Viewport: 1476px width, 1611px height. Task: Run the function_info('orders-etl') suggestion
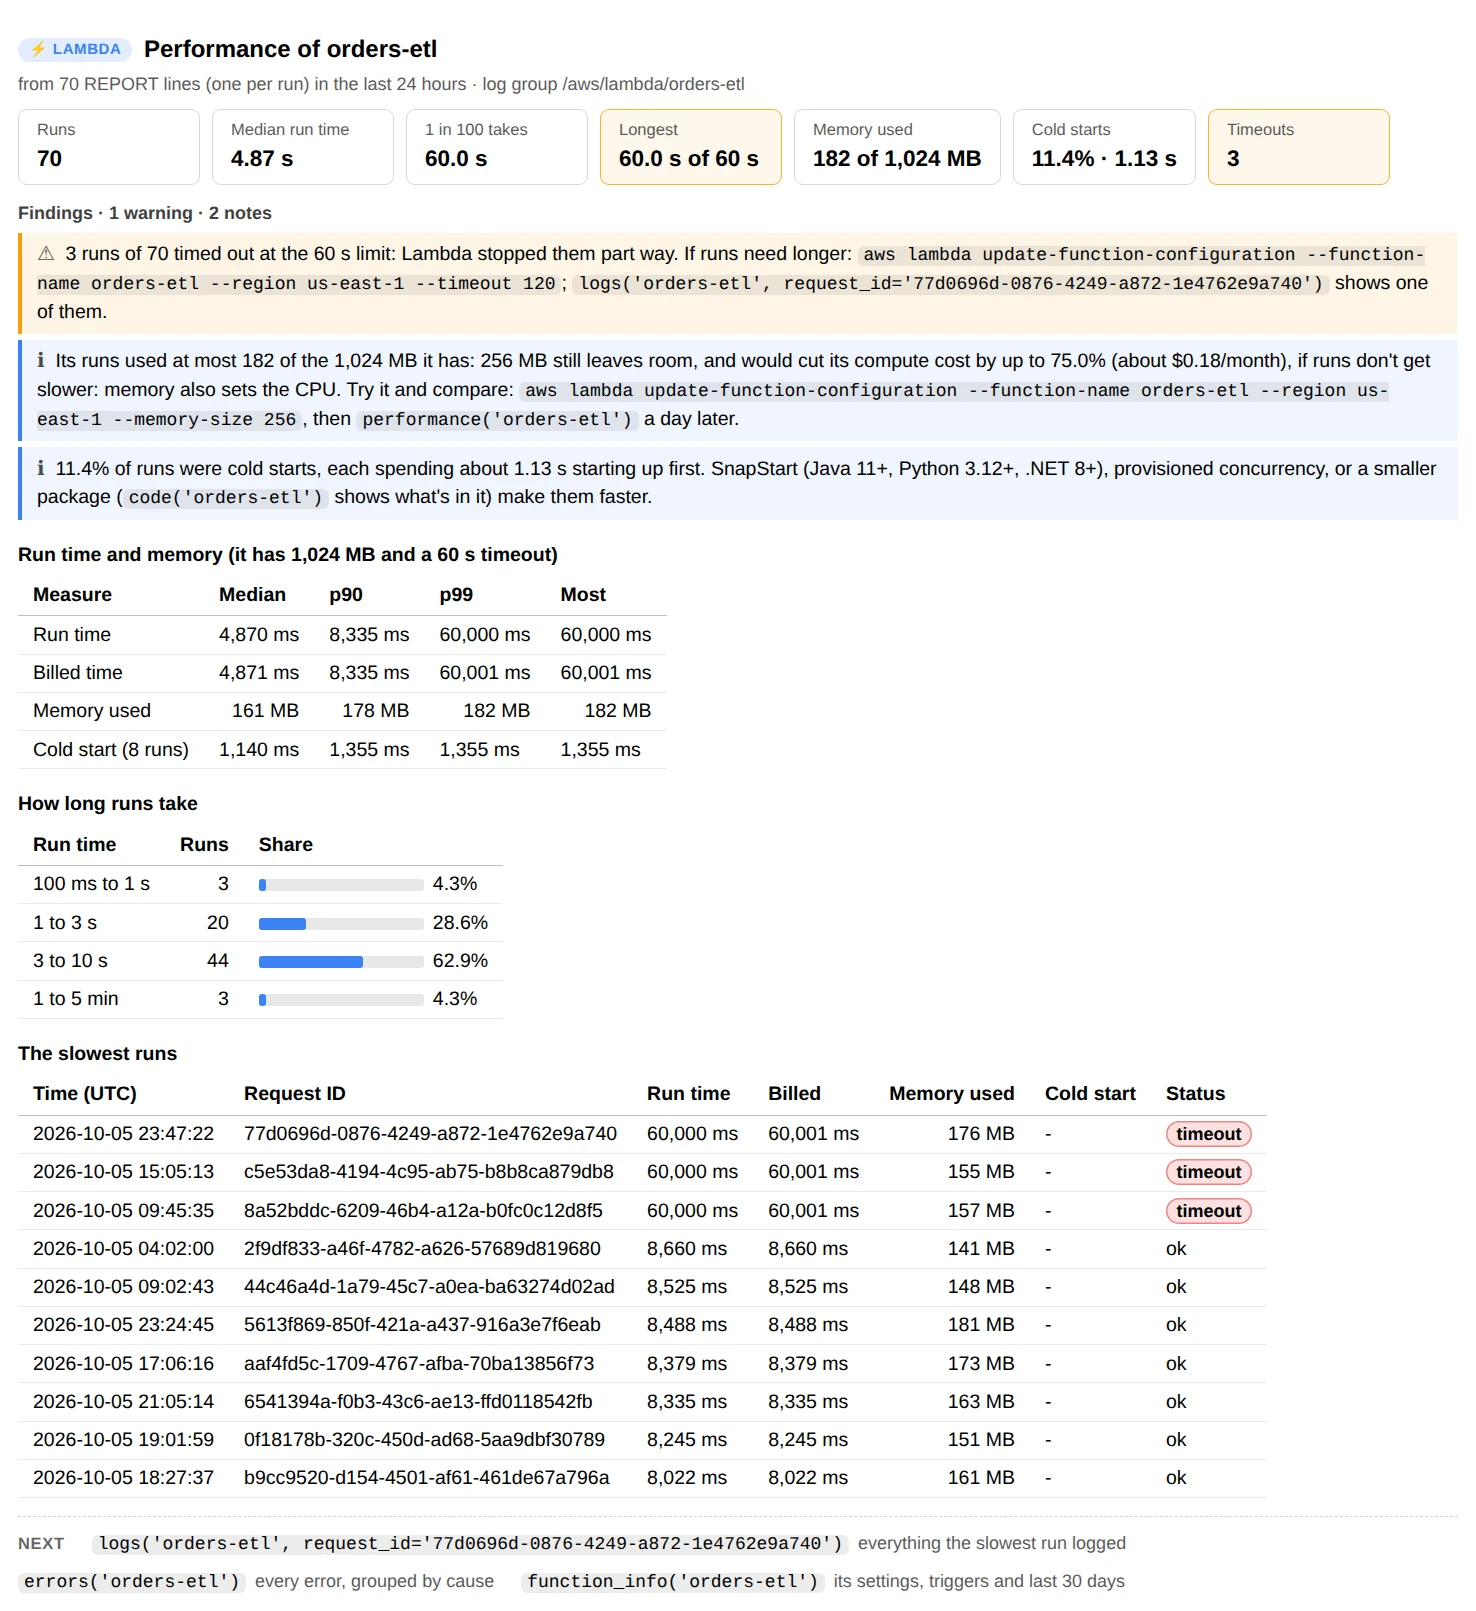(672, 1582)
